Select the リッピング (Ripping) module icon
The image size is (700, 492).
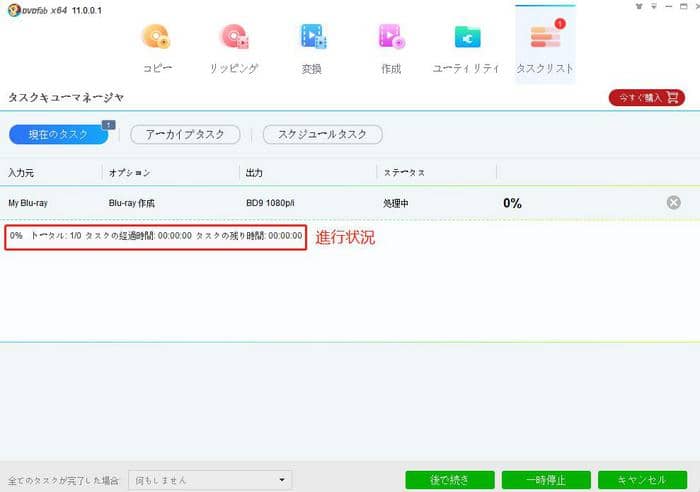coord(234,38)
